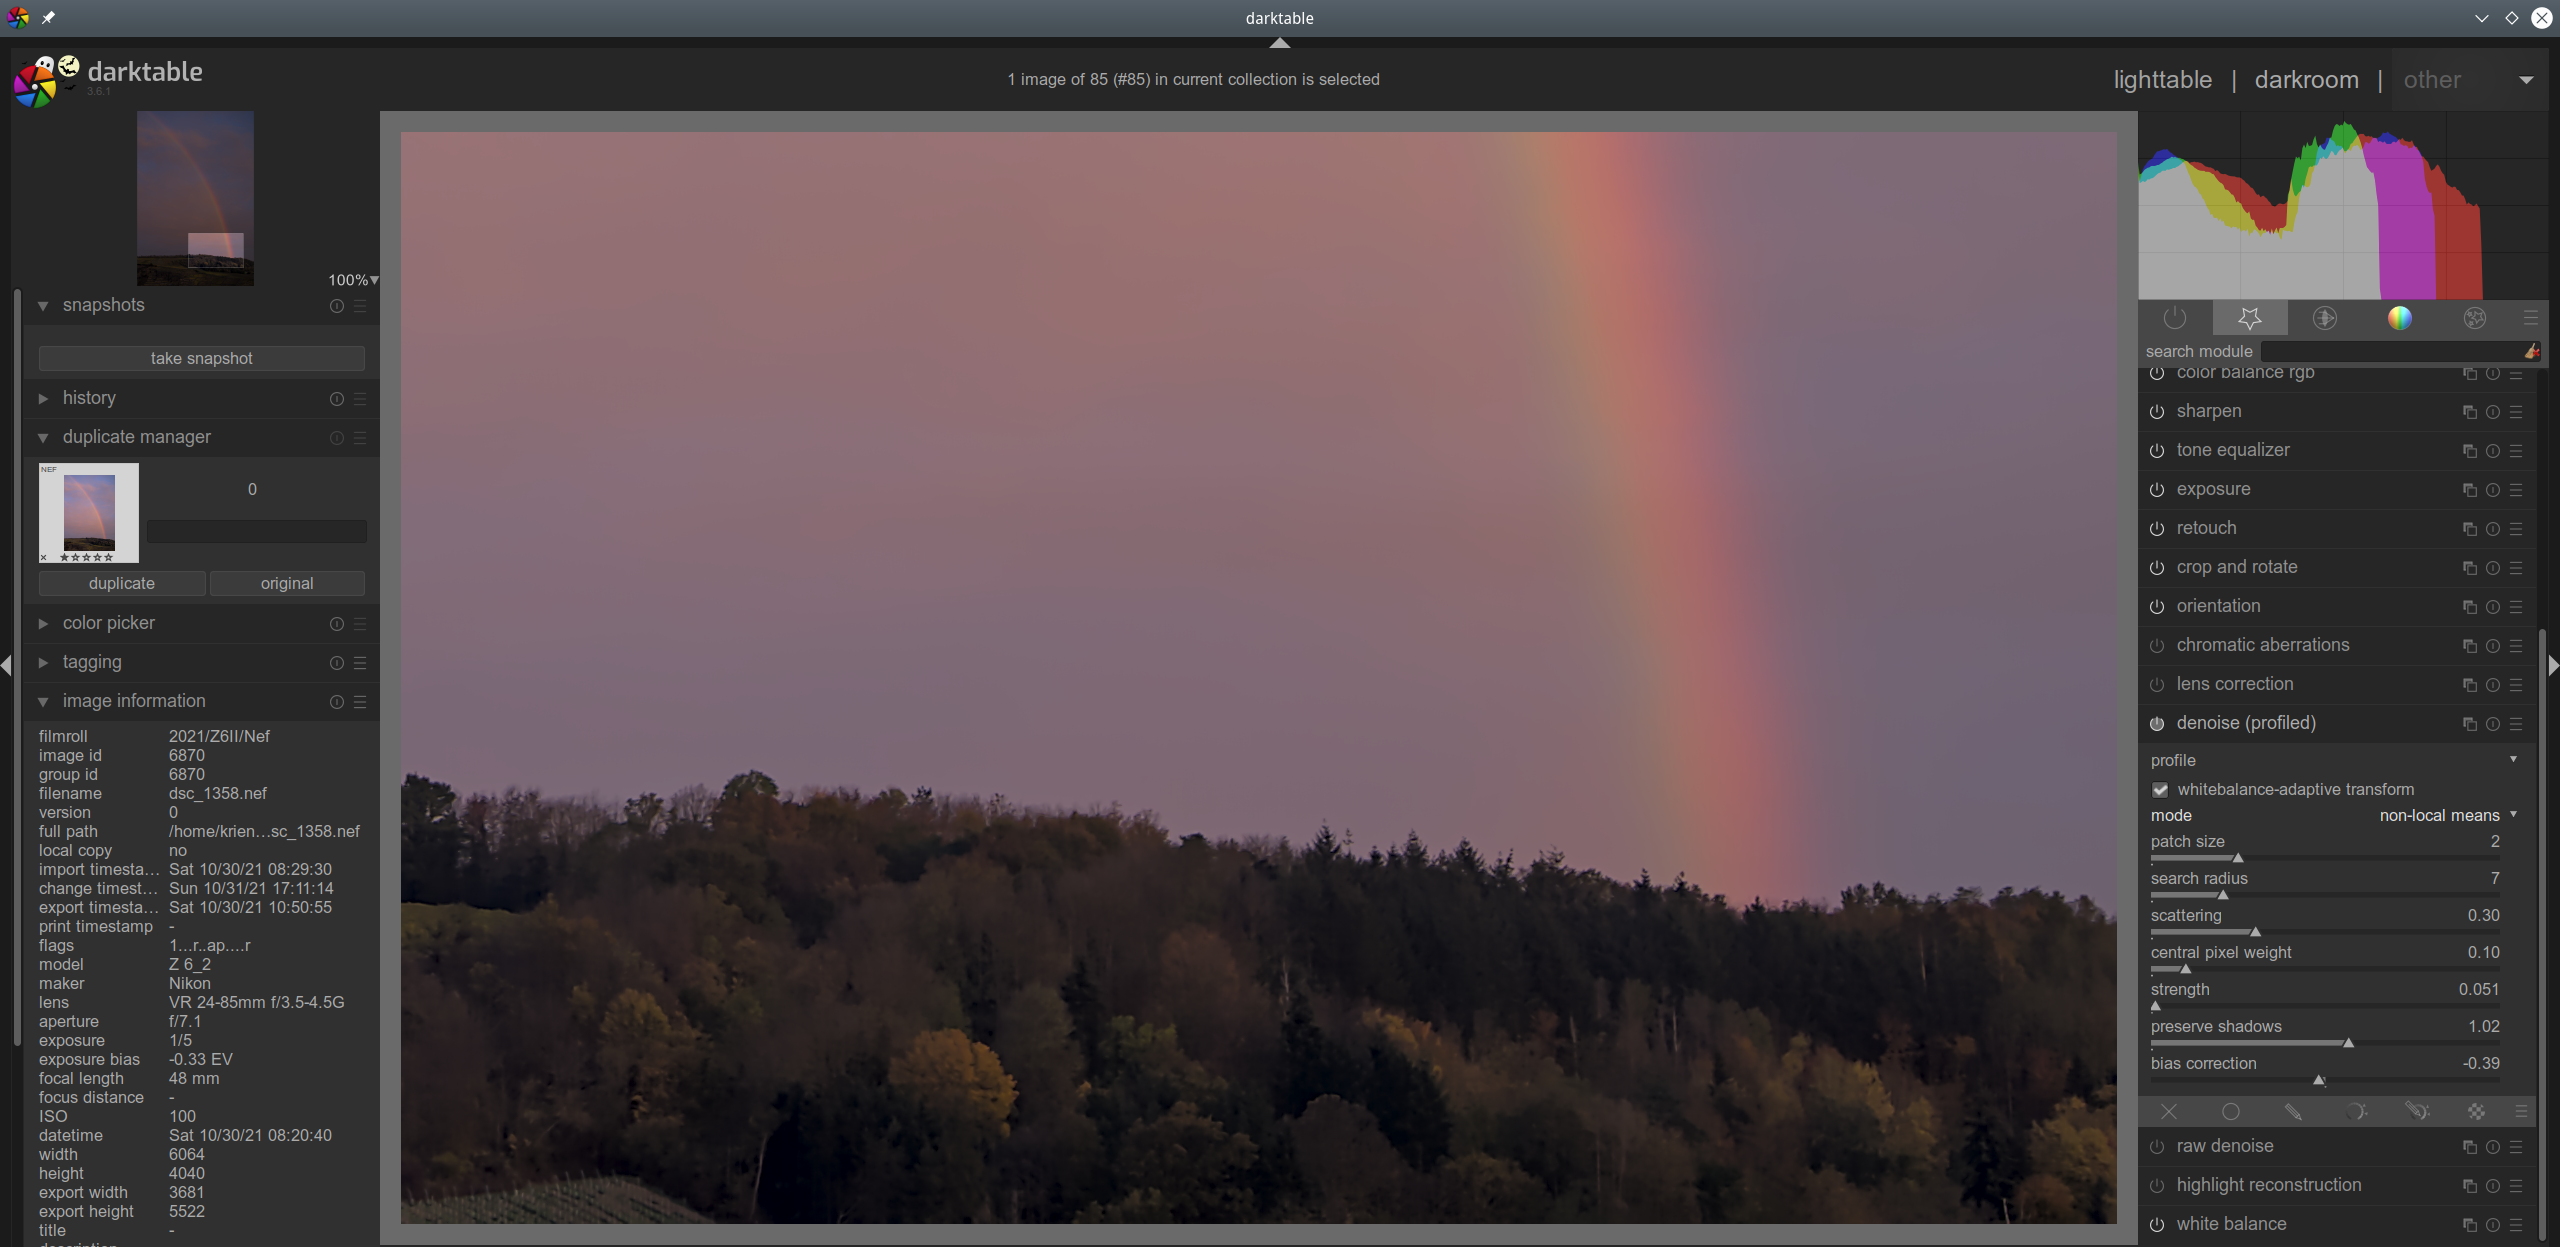Image resolution: width=2560 pixels, height=1247 pixels.
Task: Show active modules via power icon tab
Action: [2175, 318]
